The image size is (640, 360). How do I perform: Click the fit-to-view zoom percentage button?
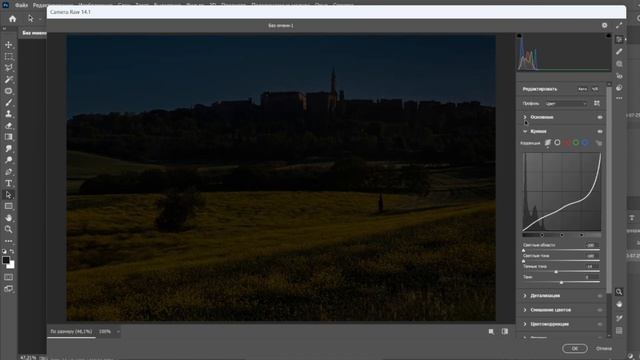(x=71, y=331)
